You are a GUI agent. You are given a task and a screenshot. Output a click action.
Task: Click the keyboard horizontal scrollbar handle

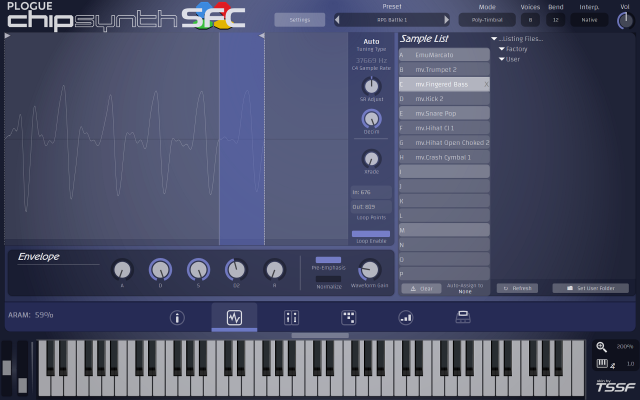point(320,336)
